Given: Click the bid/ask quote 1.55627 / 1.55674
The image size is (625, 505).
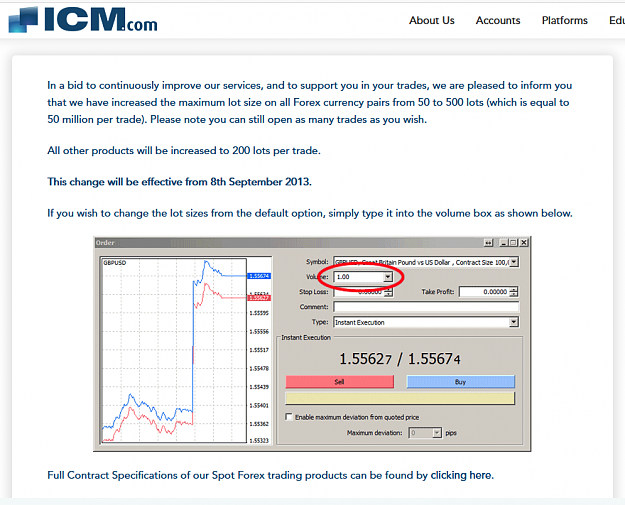Looking at the screenshot, I should pos(400,359).
